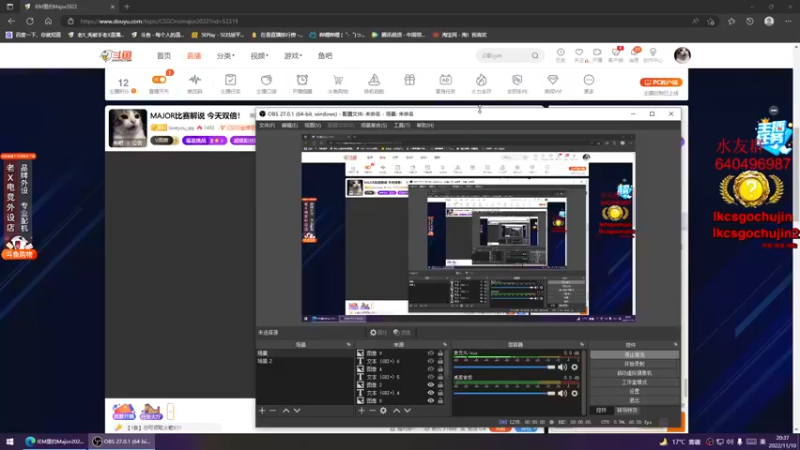Expand the 分类 dropdown in Douyu nav

point(226,56)
